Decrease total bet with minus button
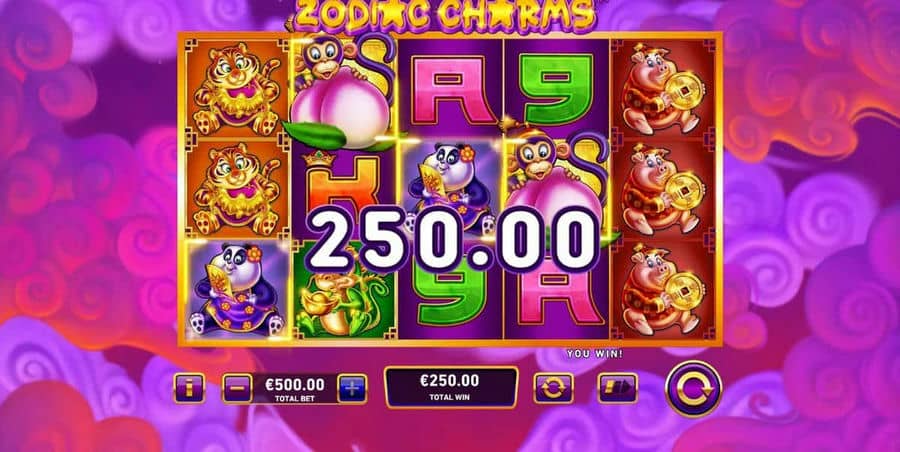The width and height of the screenshot is (900, 452). (x=237, y=389)
